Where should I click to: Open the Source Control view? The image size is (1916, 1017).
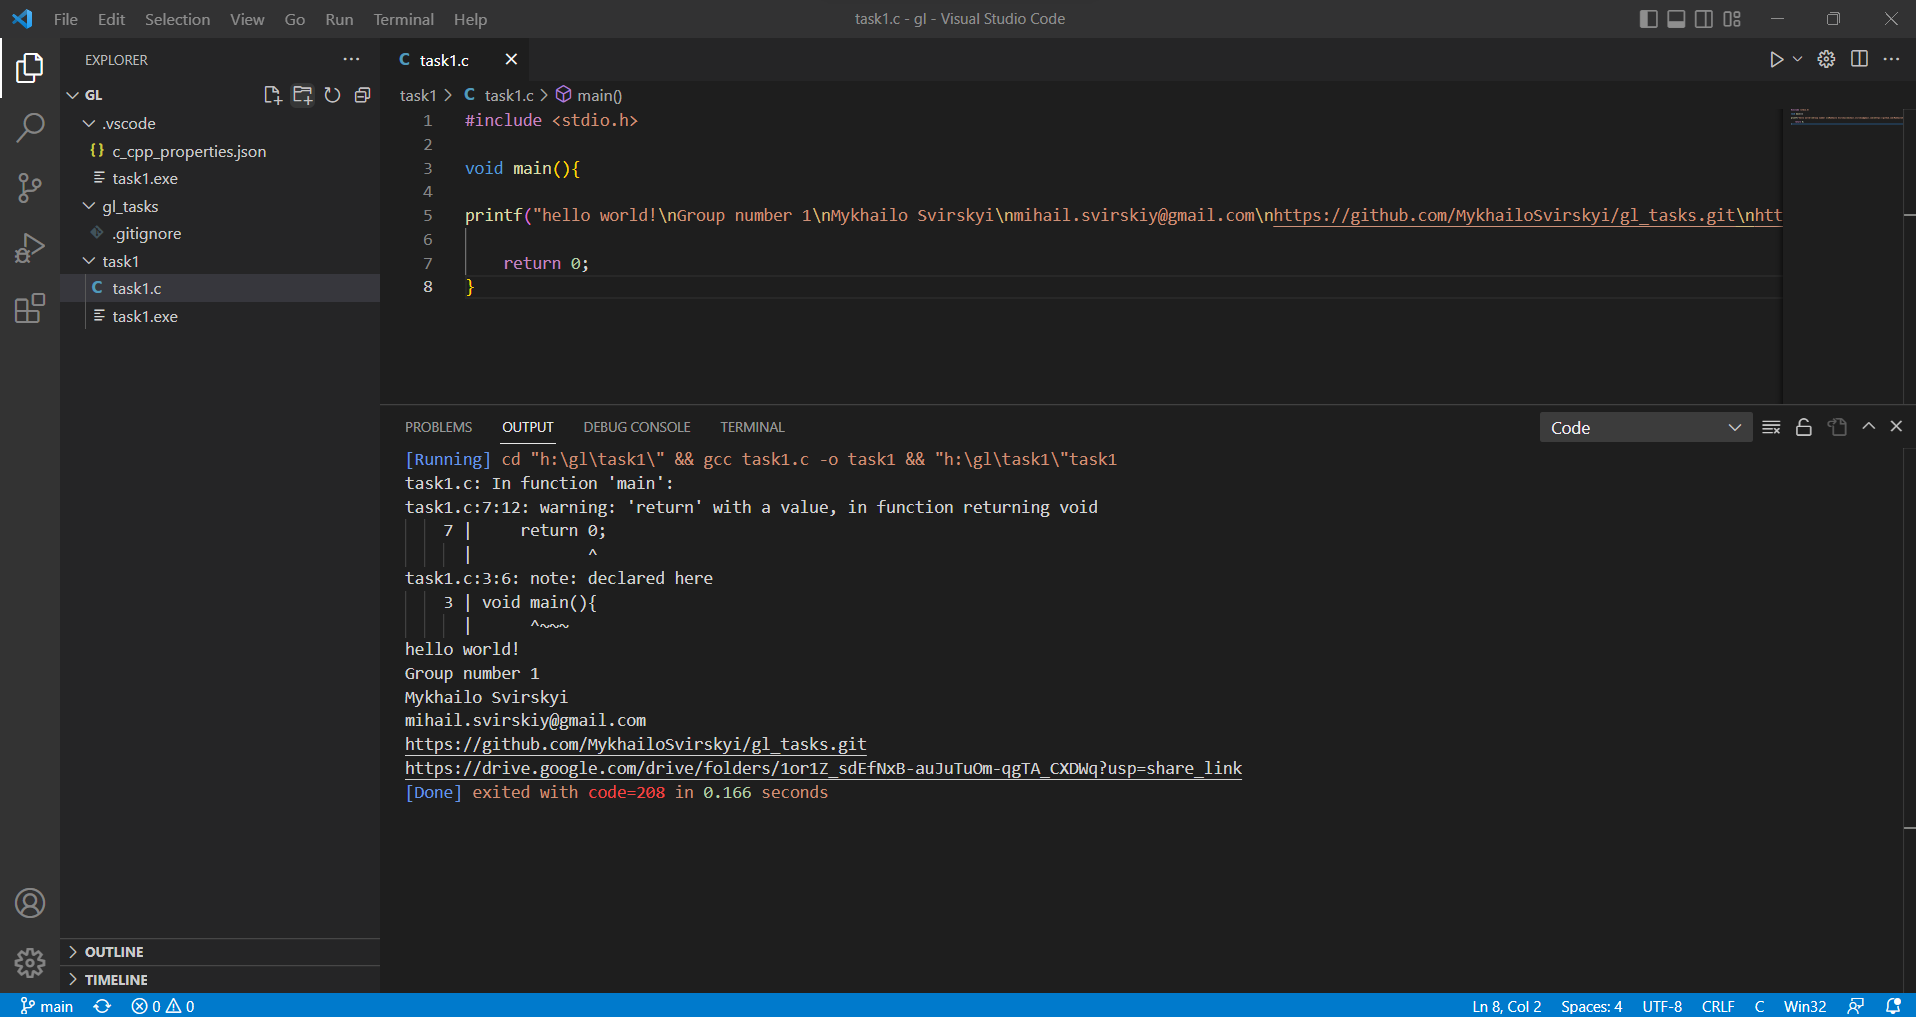[x=30, y=188]
